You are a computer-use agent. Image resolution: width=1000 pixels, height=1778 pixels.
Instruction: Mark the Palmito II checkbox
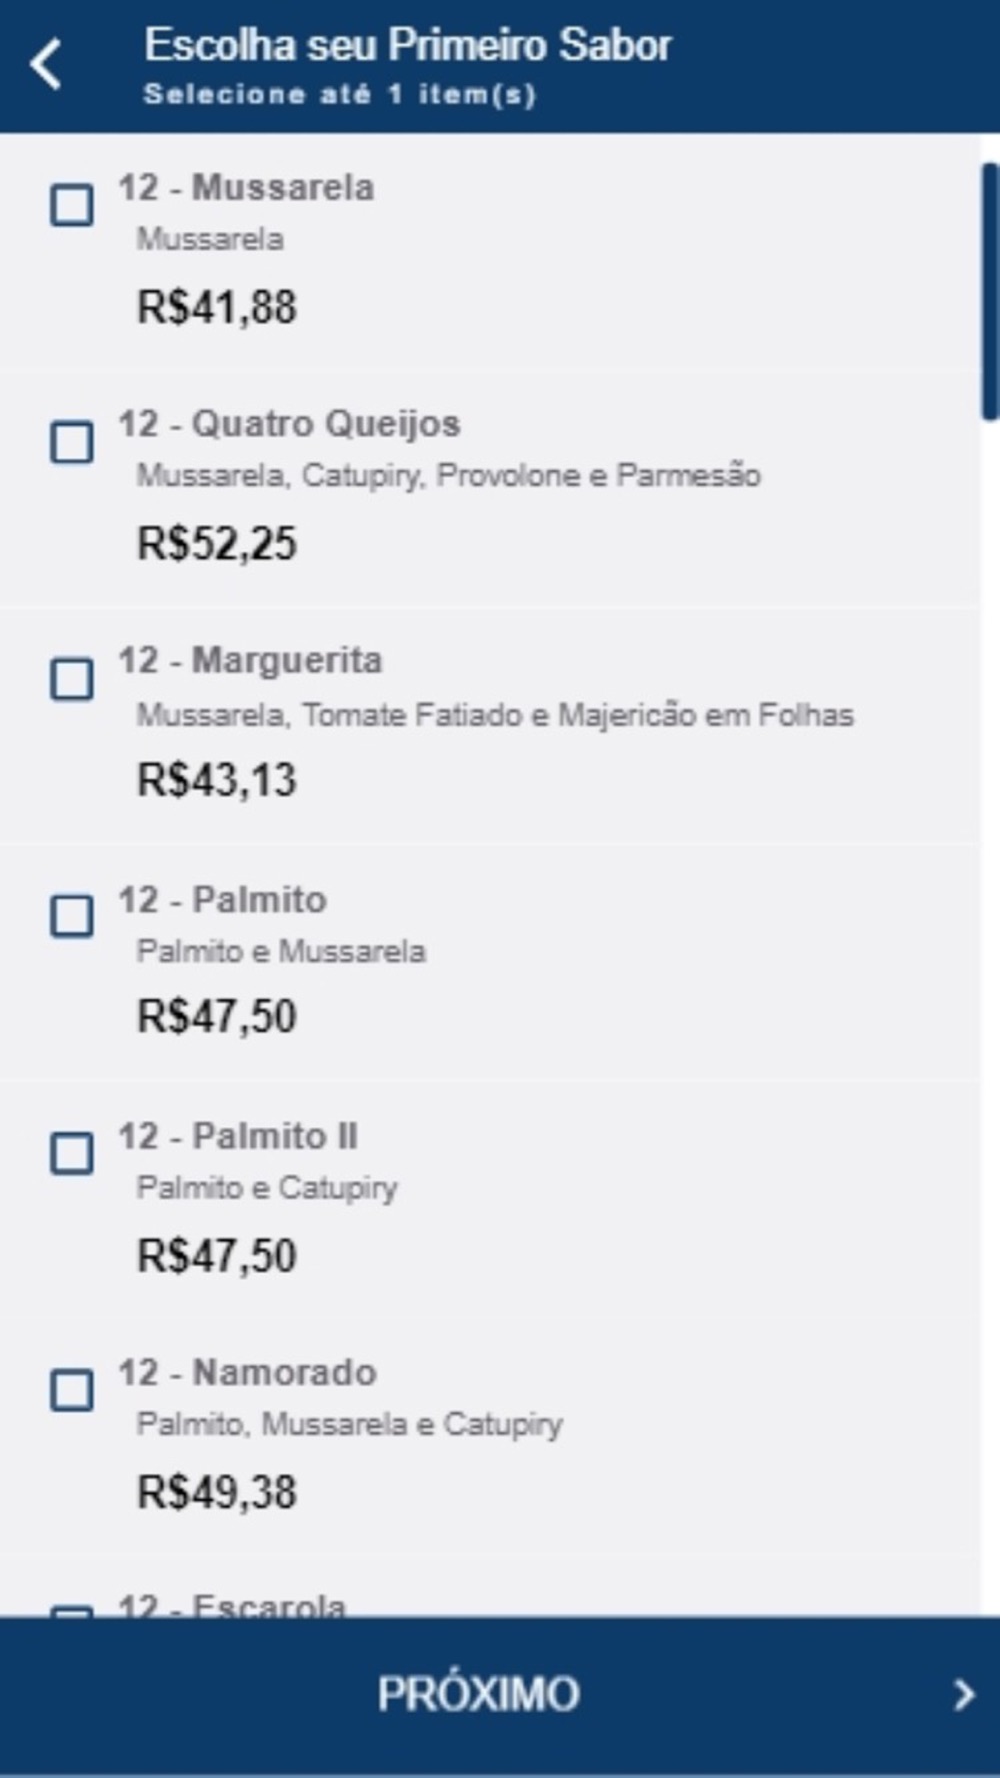click(x=72, y=1153)
